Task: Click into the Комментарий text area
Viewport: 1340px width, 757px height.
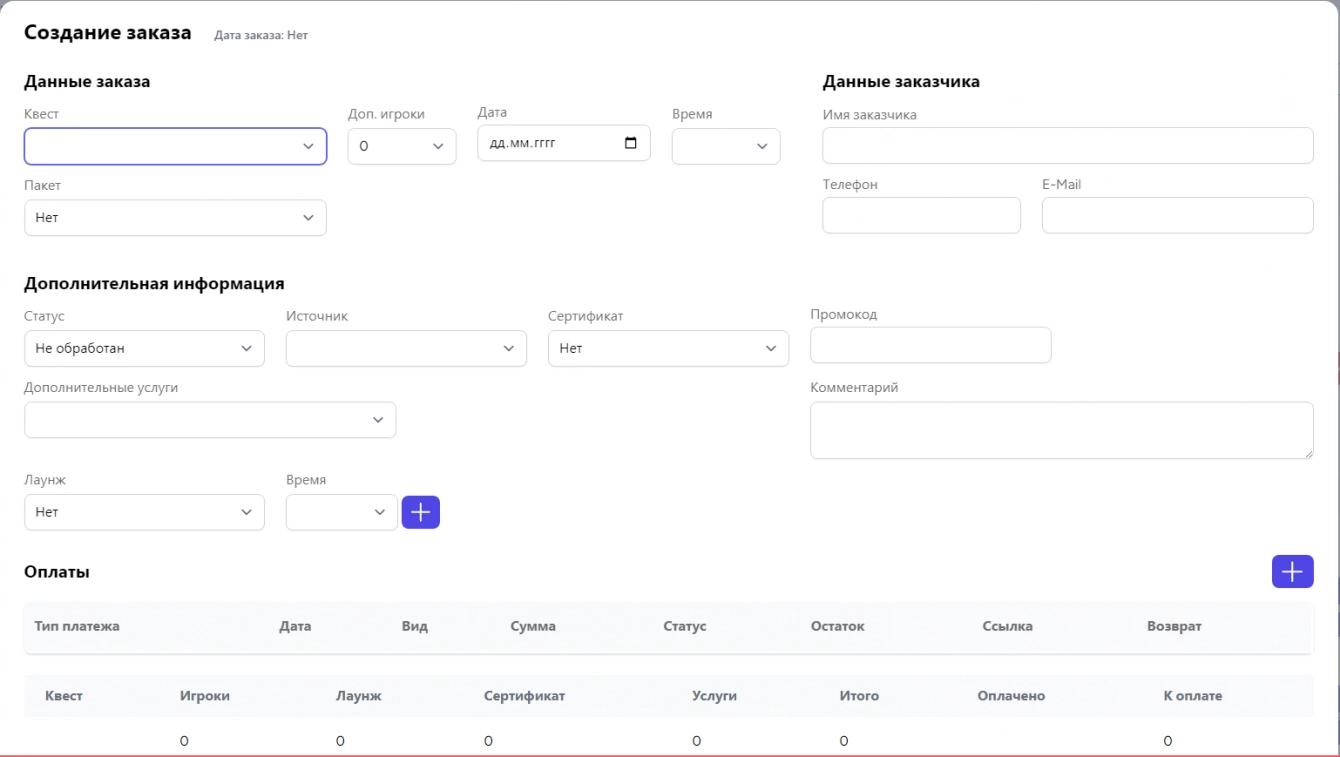Action: tap(1061, 430)
